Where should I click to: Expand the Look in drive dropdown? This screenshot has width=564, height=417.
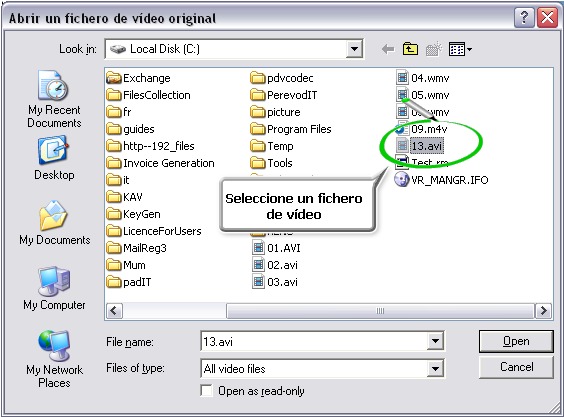coord(354,49)
